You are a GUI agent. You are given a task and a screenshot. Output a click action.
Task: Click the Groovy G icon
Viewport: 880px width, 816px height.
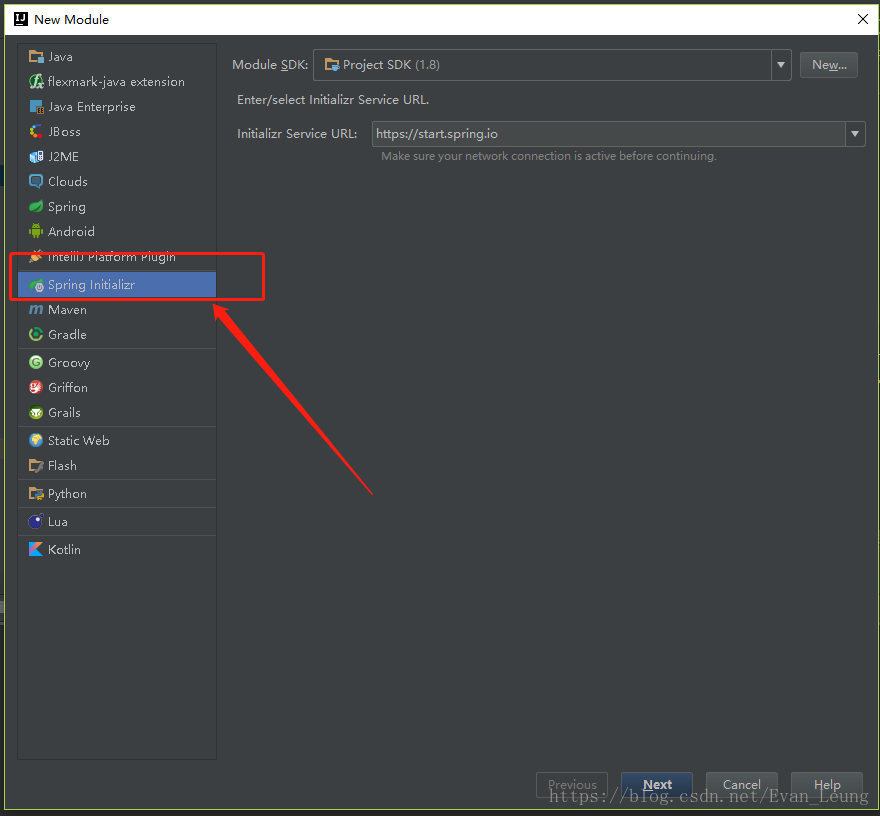pos(36,363)
